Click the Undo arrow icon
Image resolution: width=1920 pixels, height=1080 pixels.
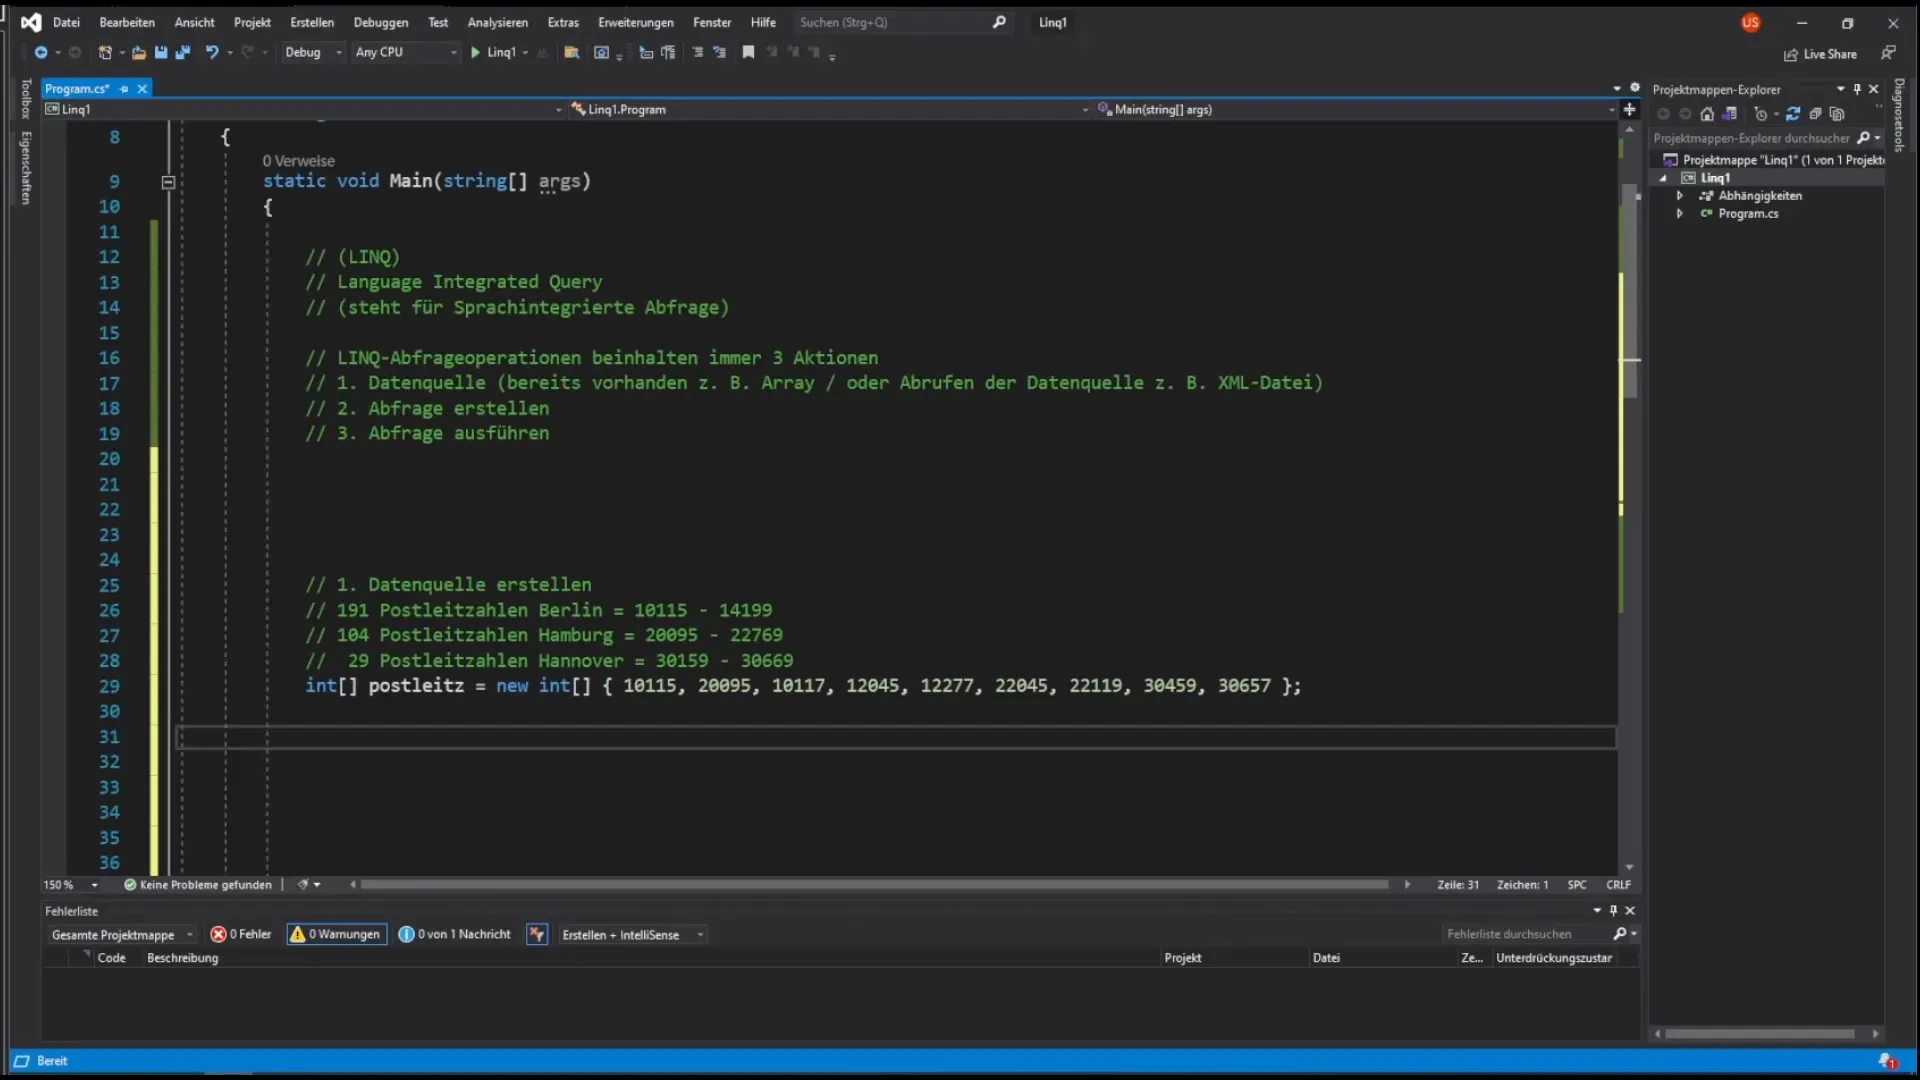point(212,52)
